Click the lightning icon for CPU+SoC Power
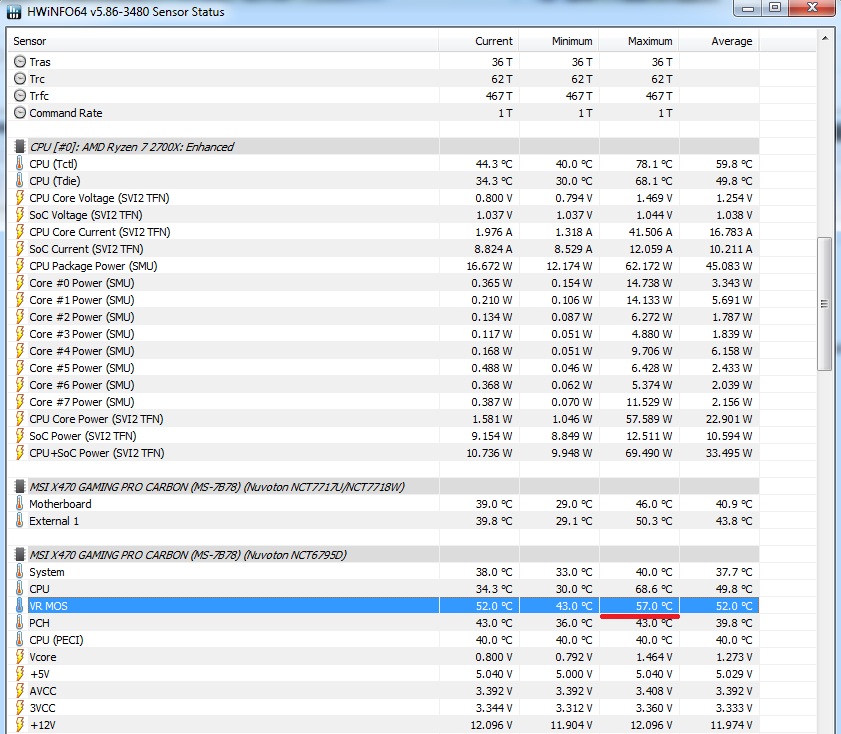Screen dimensions: 841x734 click(x=20, y=453)
